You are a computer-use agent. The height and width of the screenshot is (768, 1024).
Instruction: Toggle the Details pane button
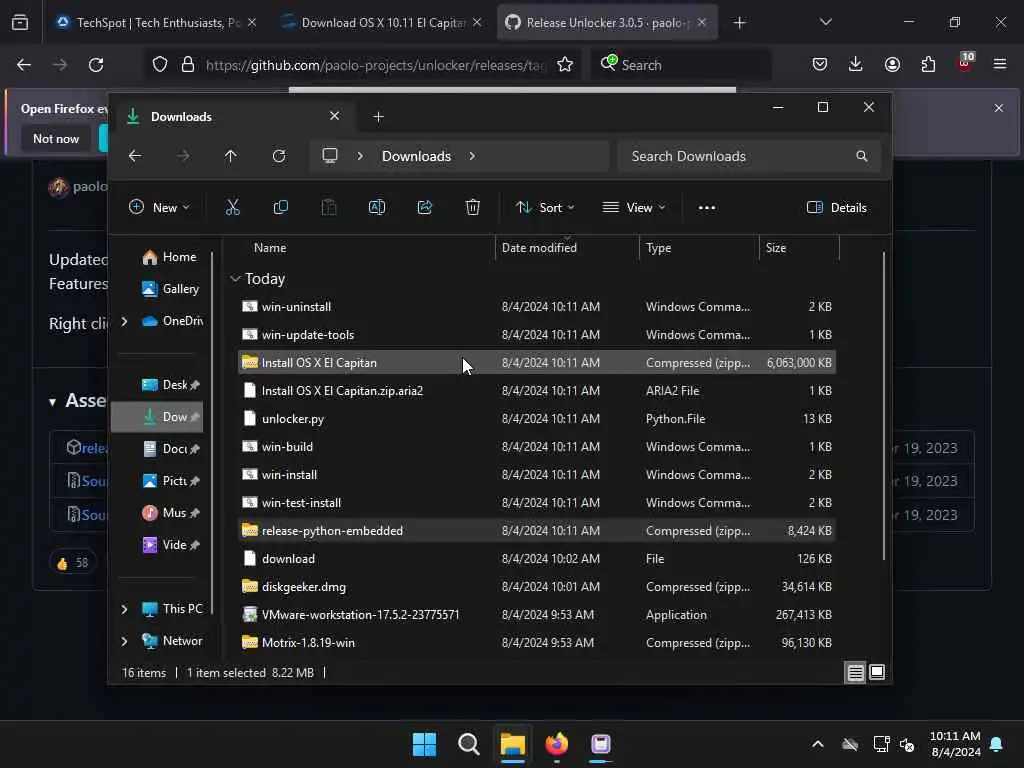[837, 208]
